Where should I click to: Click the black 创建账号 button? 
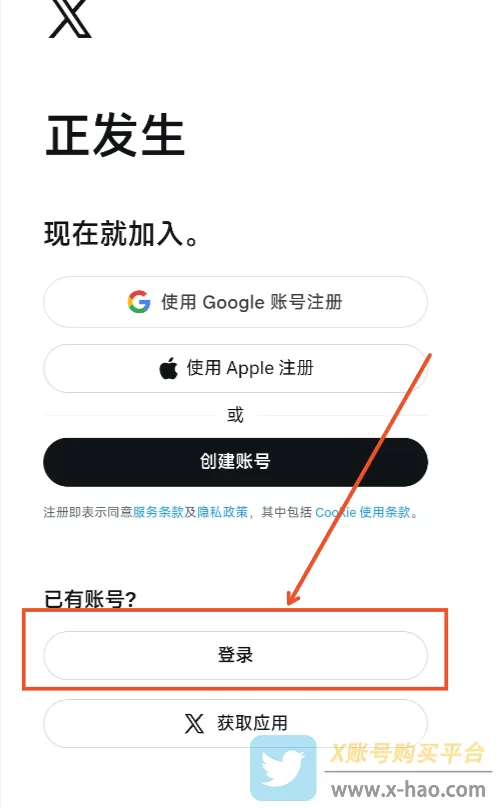236,462
